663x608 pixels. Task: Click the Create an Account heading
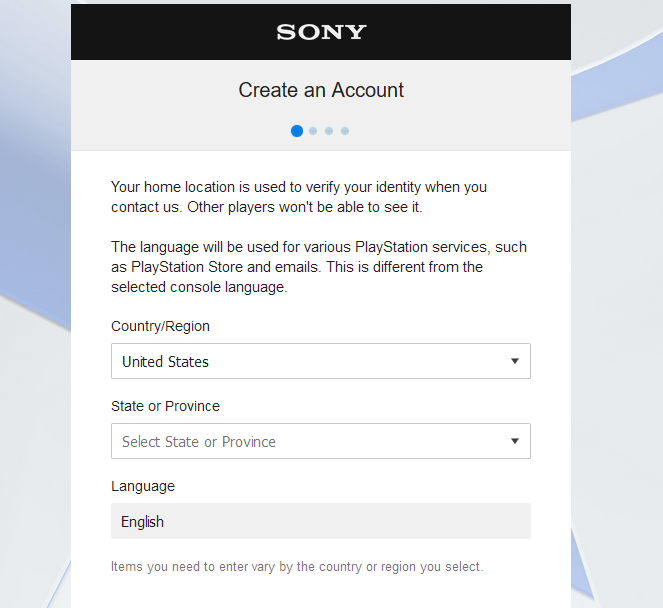(x=321, y=90)
